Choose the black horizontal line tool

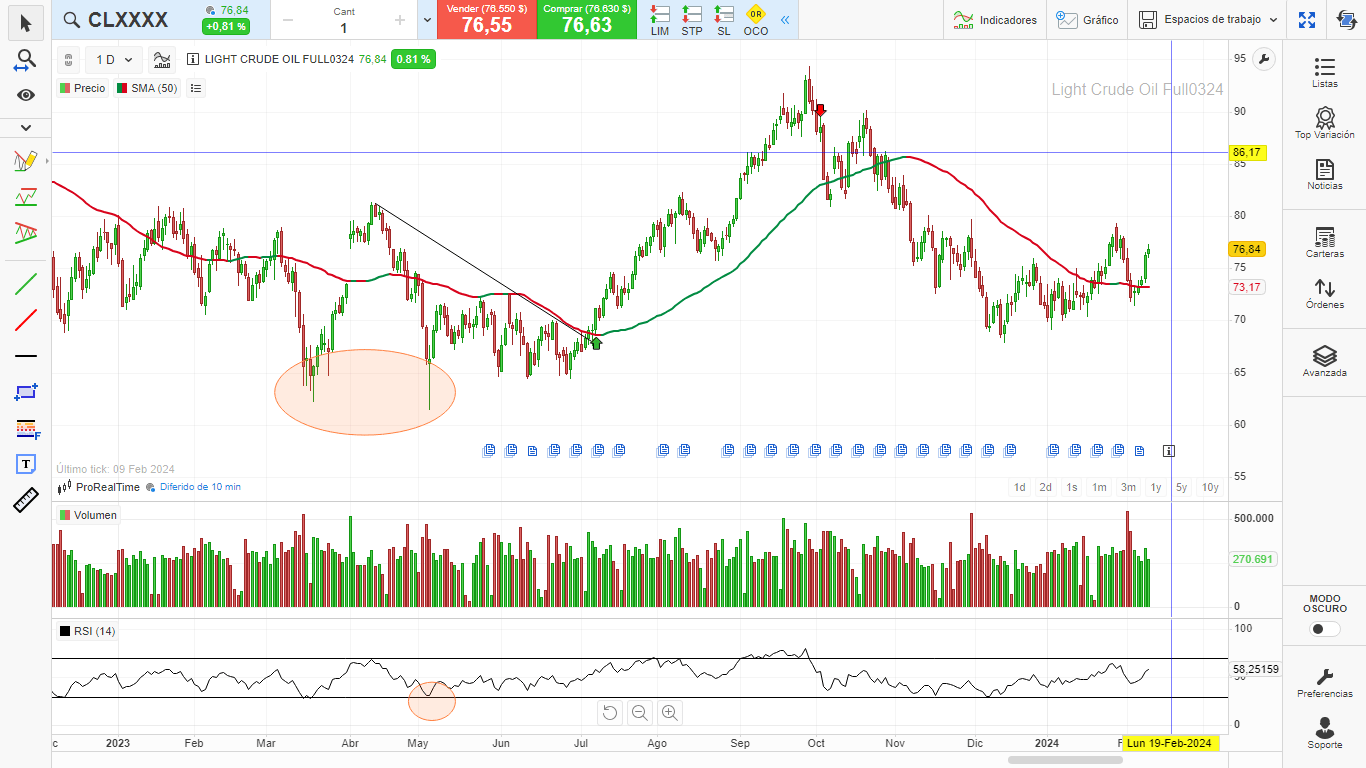click(26, 356)
